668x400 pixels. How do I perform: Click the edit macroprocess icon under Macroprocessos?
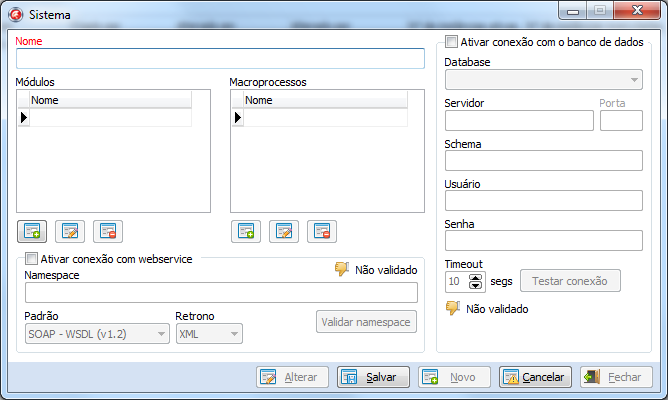[284, 231]
